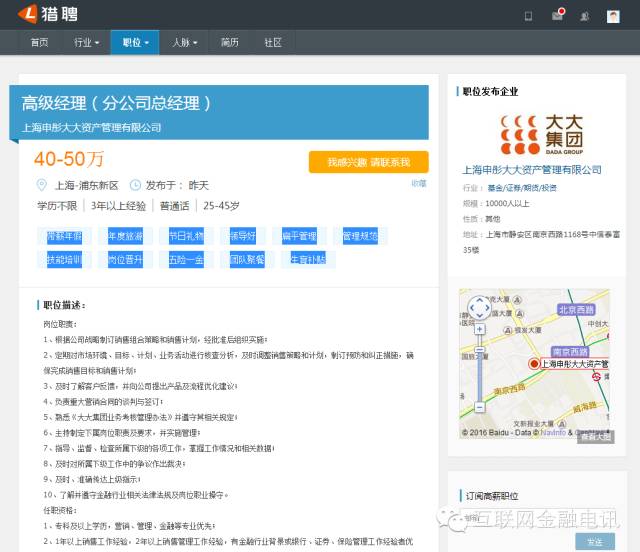Select the 节日礼物 benefit tag
640x552 pixels.
pyautogui.click(x=186, y=236)
